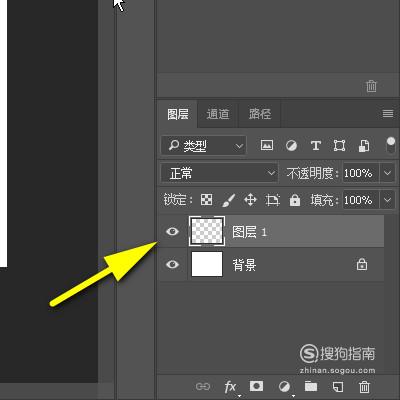This screenshot has width=400, height=400.
Task: Click the 不透明度 label
Action: click(x=312, y=173)
